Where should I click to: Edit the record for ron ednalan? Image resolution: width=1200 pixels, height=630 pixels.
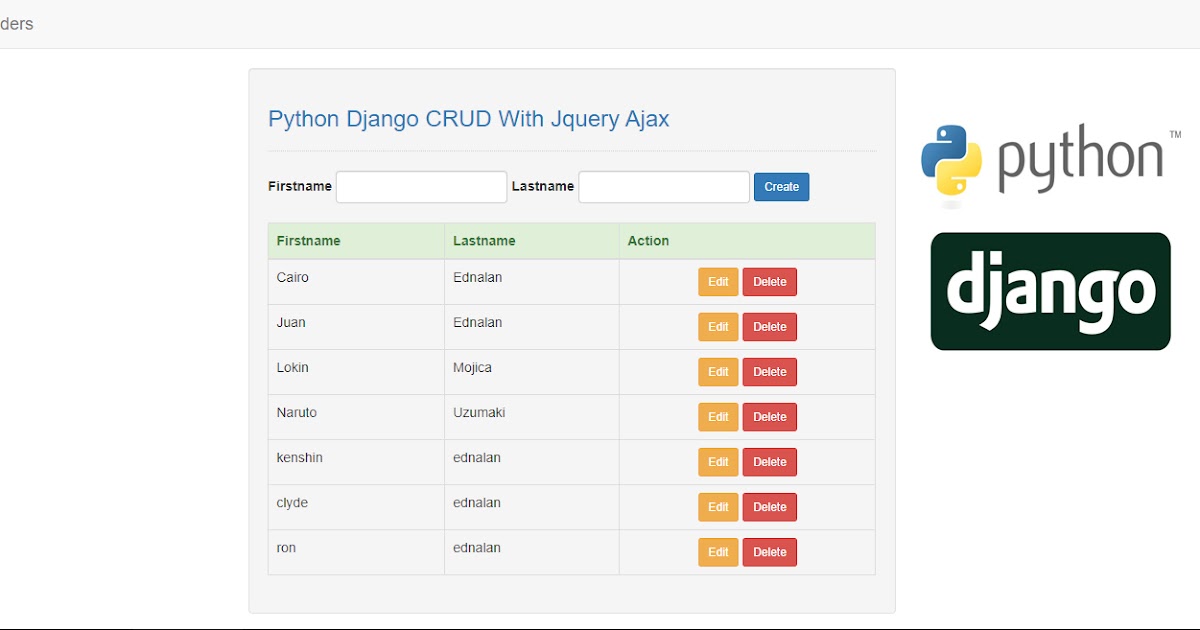point(718,551)
